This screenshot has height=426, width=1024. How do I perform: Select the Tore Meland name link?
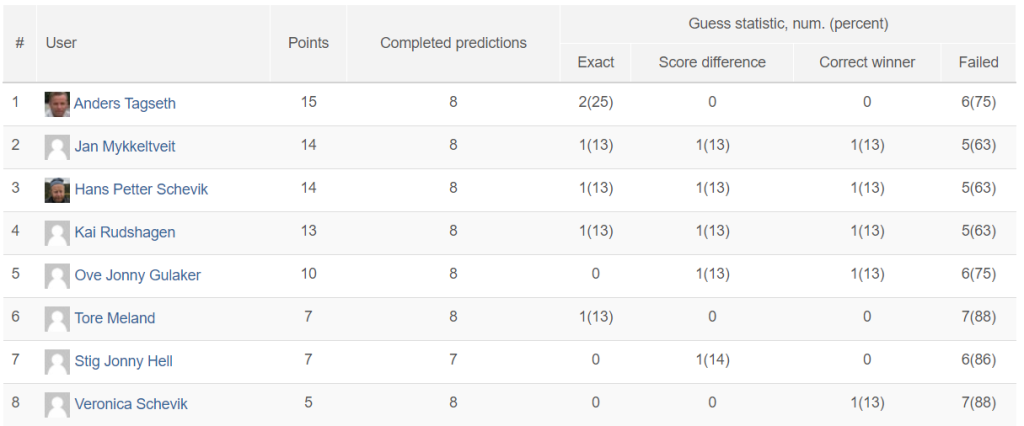coord(115,319)
